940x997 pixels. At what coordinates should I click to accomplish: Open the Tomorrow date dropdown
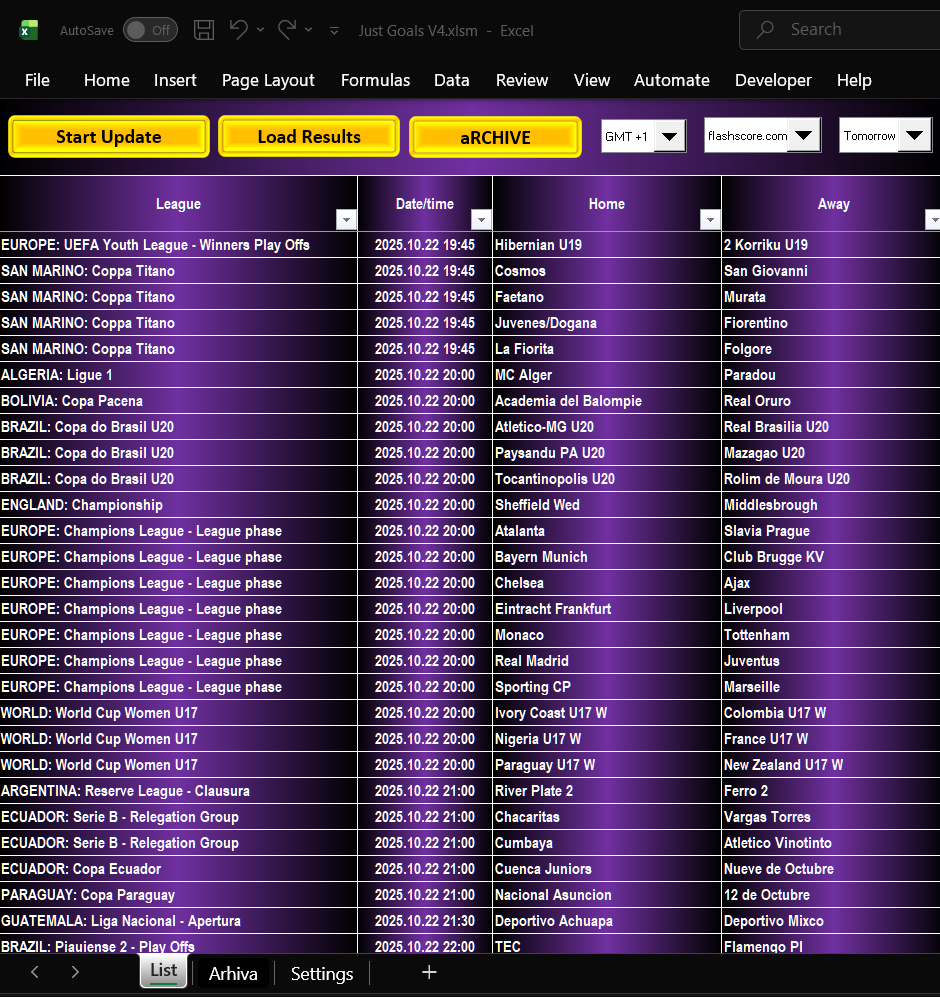914,136
